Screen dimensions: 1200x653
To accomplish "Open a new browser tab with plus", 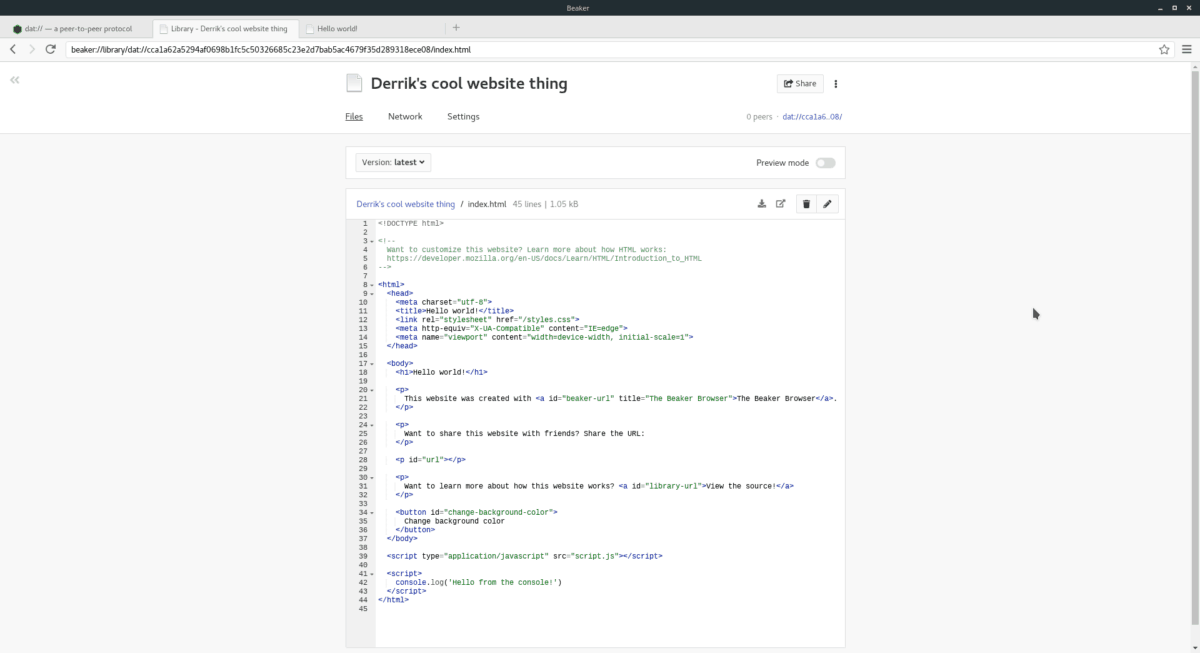I will 456,28.
